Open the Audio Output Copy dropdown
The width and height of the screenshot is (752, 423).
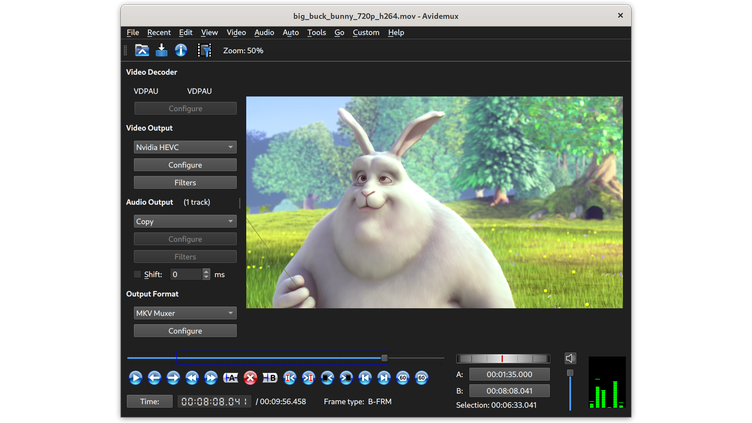click(185, 221)
